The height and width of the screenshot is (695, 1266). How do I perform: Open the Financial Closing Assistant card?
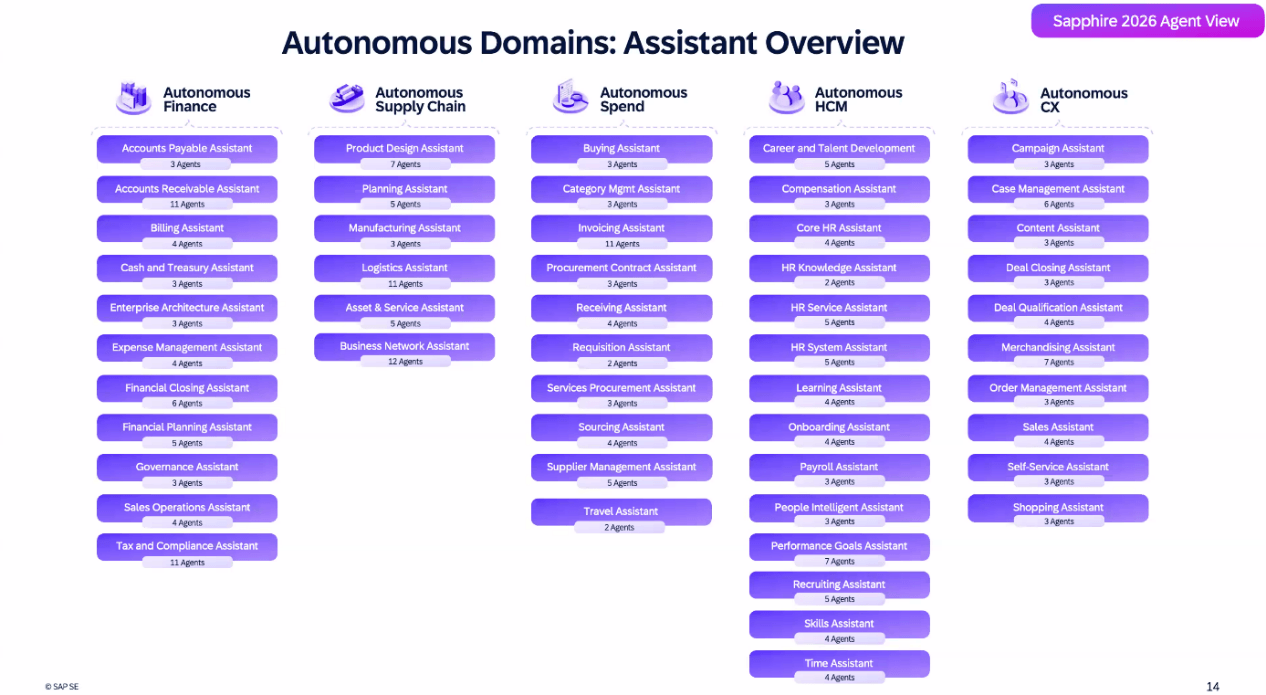187,388
